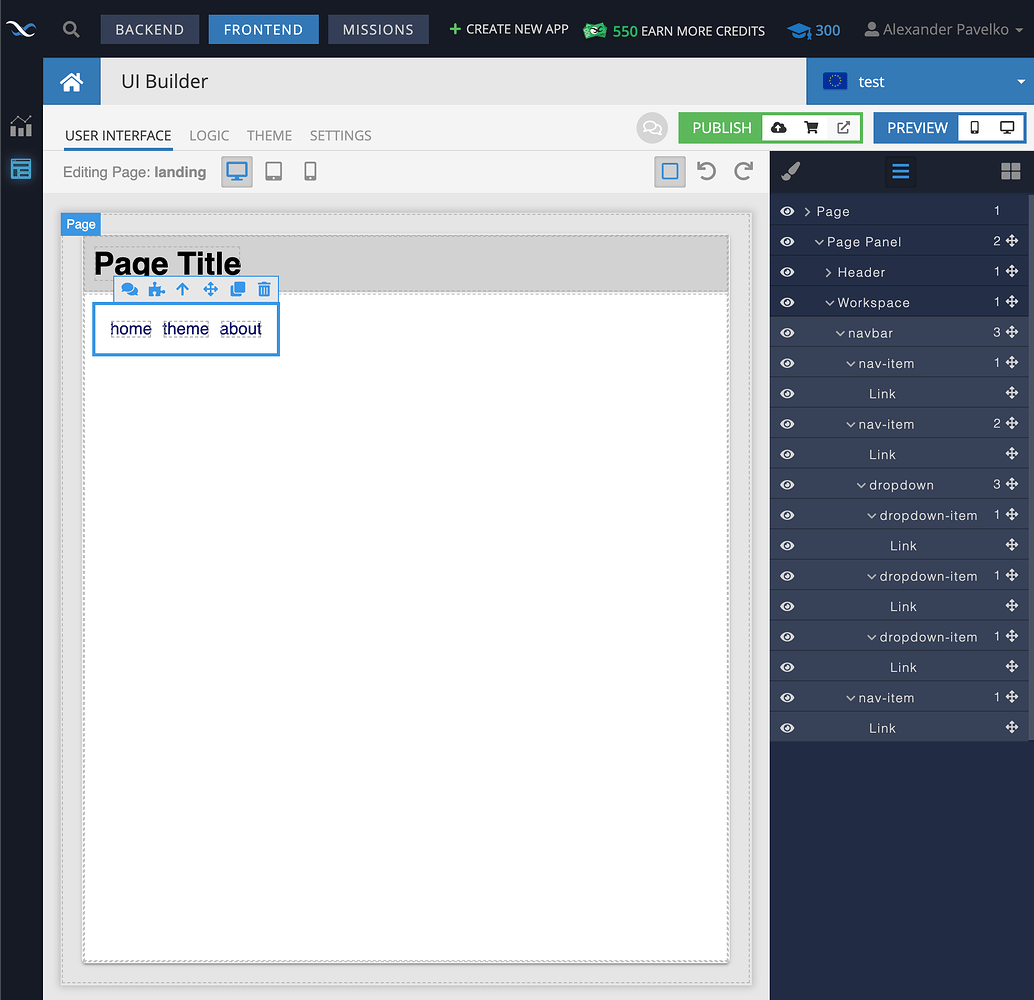1034x1000 pixels.
Task: Switch to the LOGIC tab
Action: [x=208, y=135]
